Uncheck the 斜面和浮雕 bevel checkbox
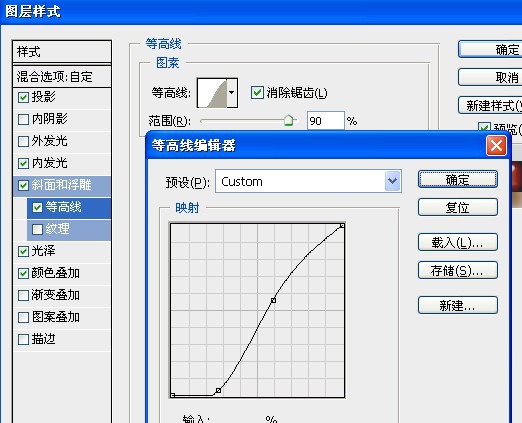This screenshot has height=423, width=522. click(23, 185)
